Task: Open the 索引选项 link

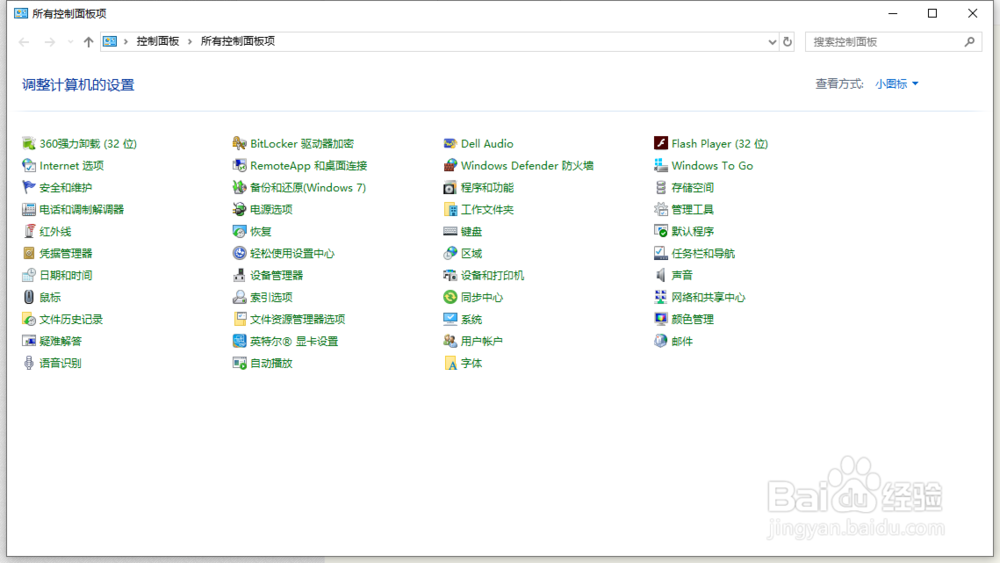Action: point(271,297)
